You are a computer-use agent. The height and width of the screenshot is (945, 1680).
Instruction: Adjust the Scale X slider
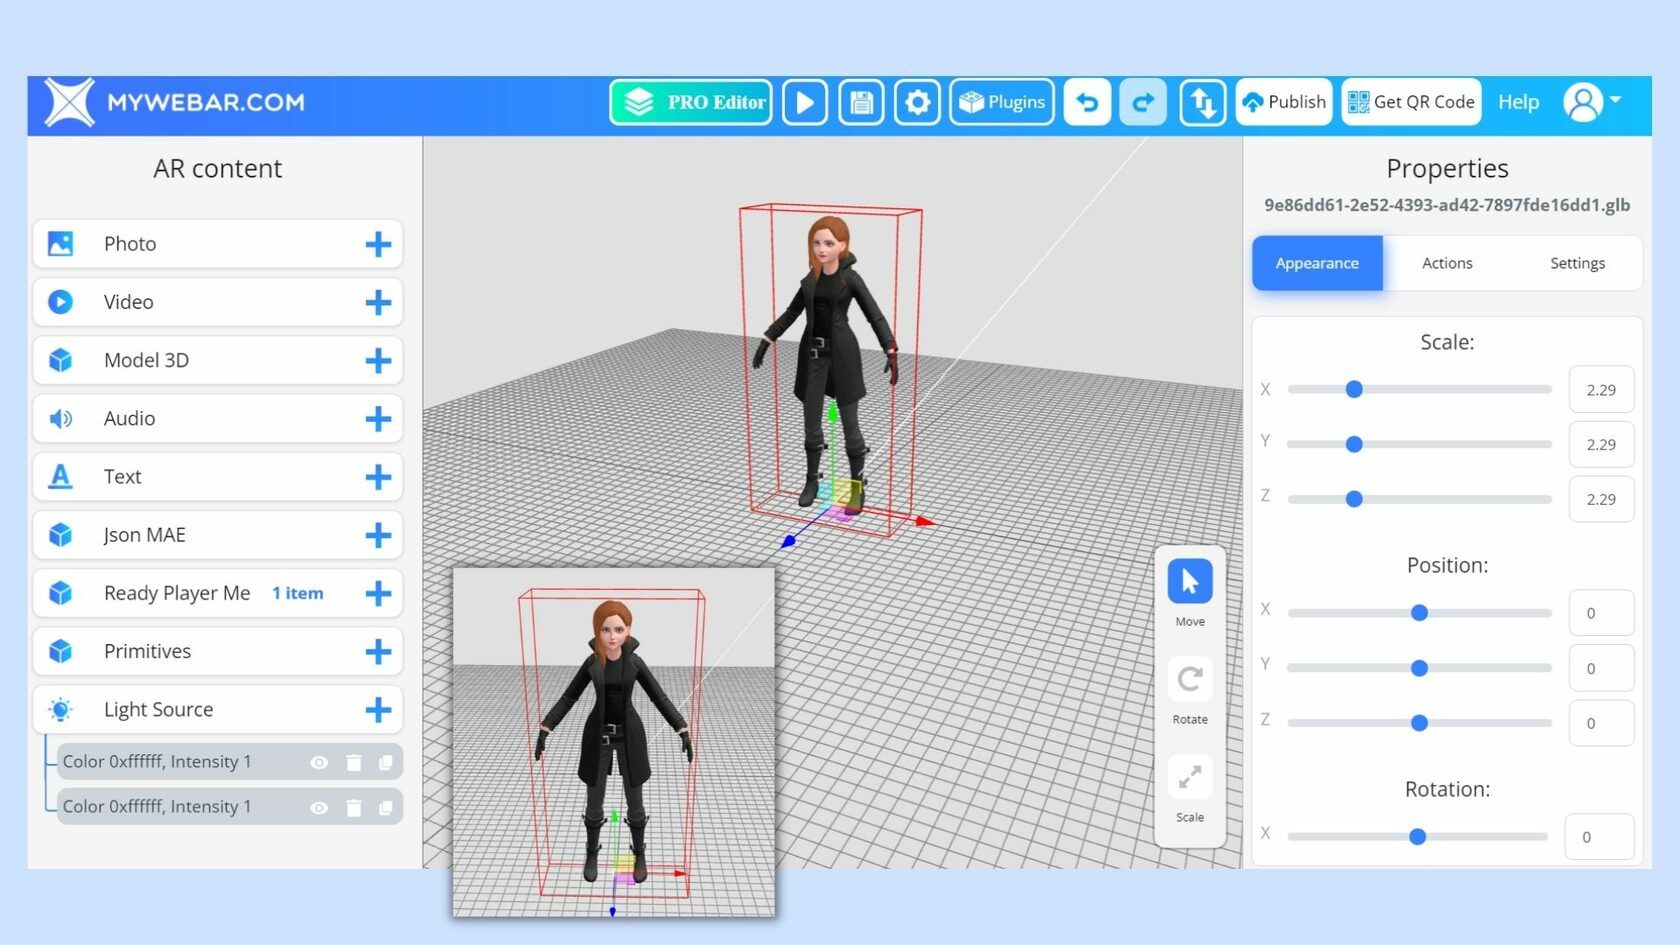pos(1354,389)
